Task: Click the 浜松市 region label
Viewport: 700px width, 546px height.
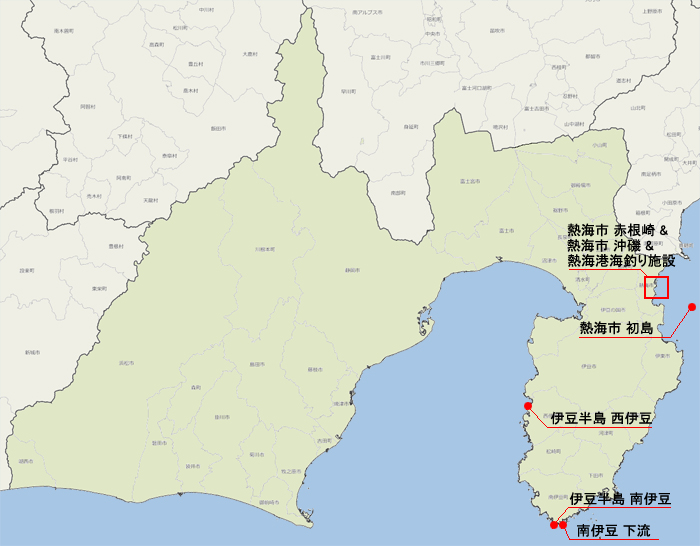Action: (x=126, y=362)
